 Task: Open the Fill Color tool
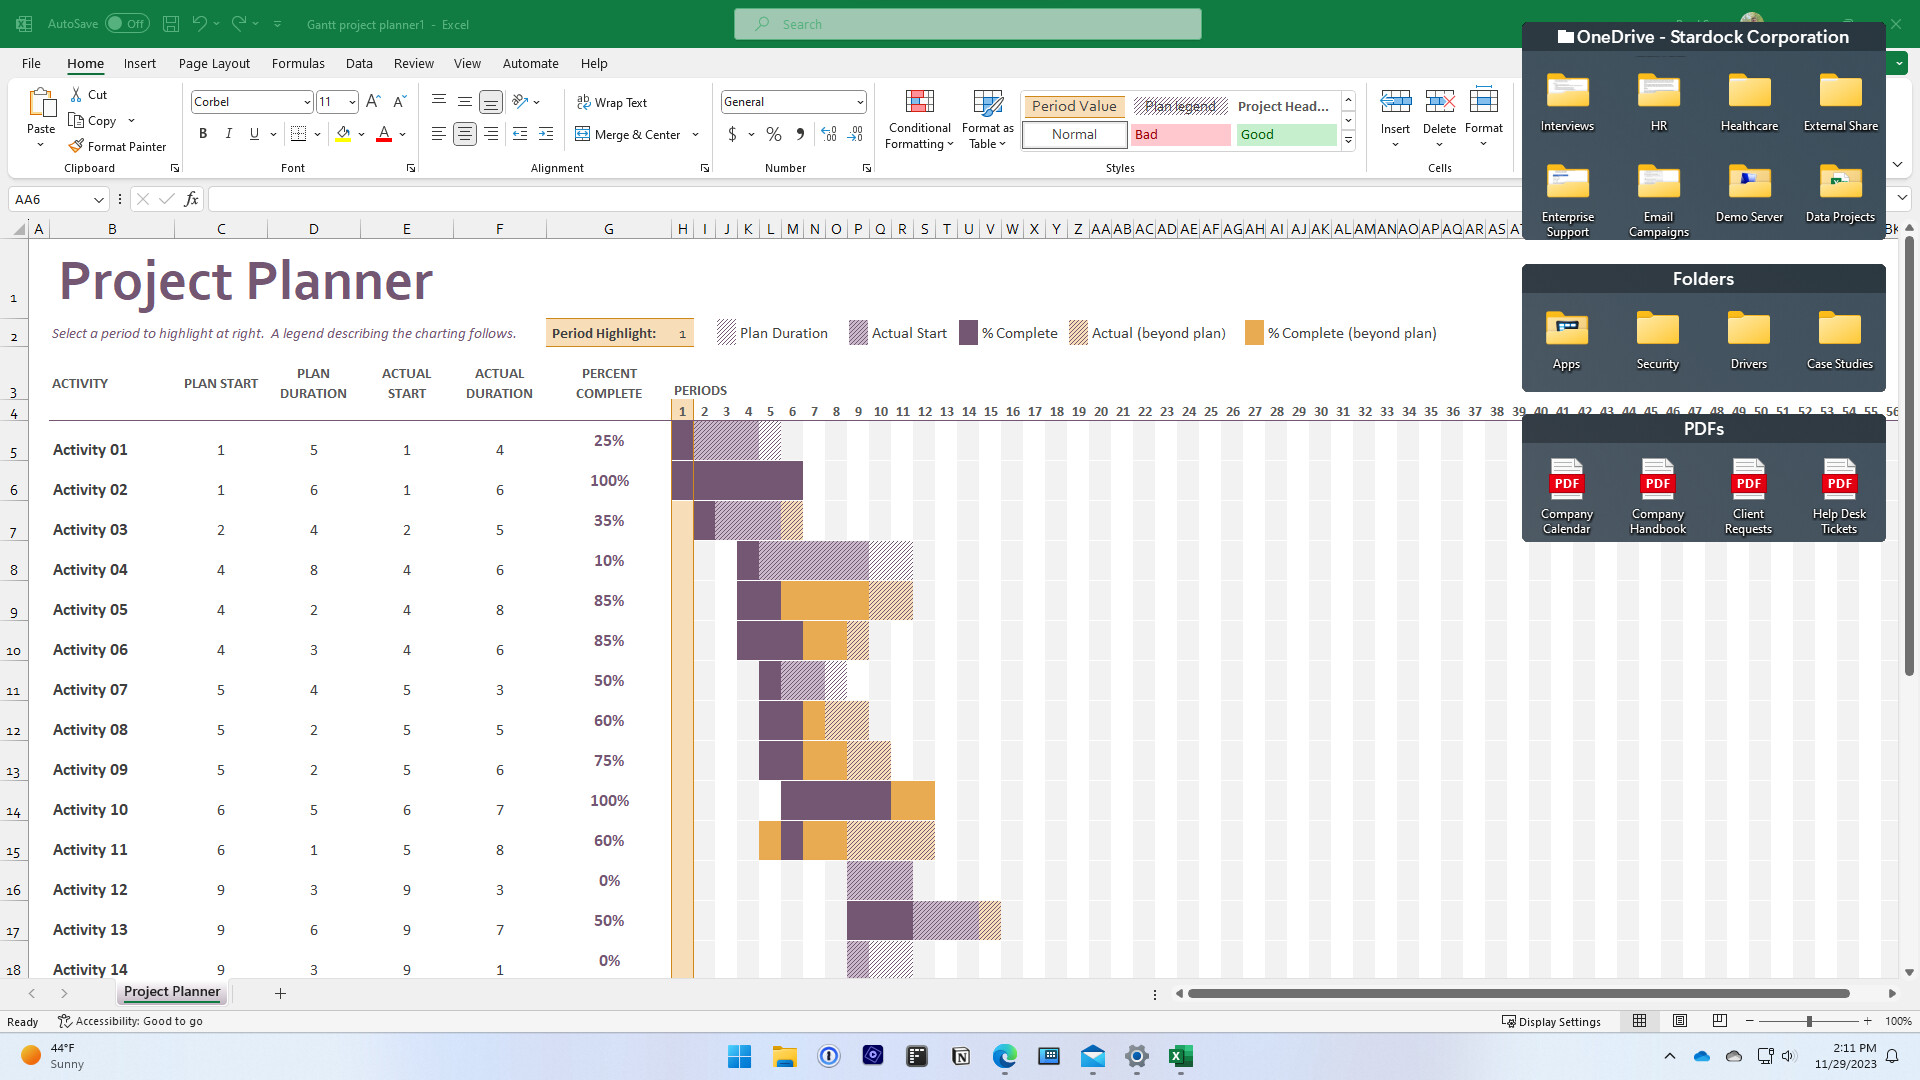coord(344,133)
